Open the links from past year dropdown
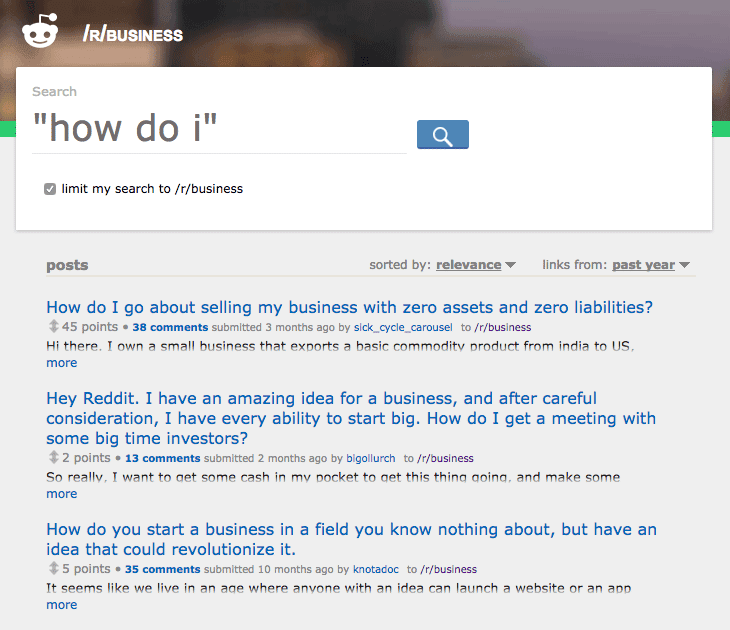The height and width of the screenshot is (630, 730). coord(650,265)
